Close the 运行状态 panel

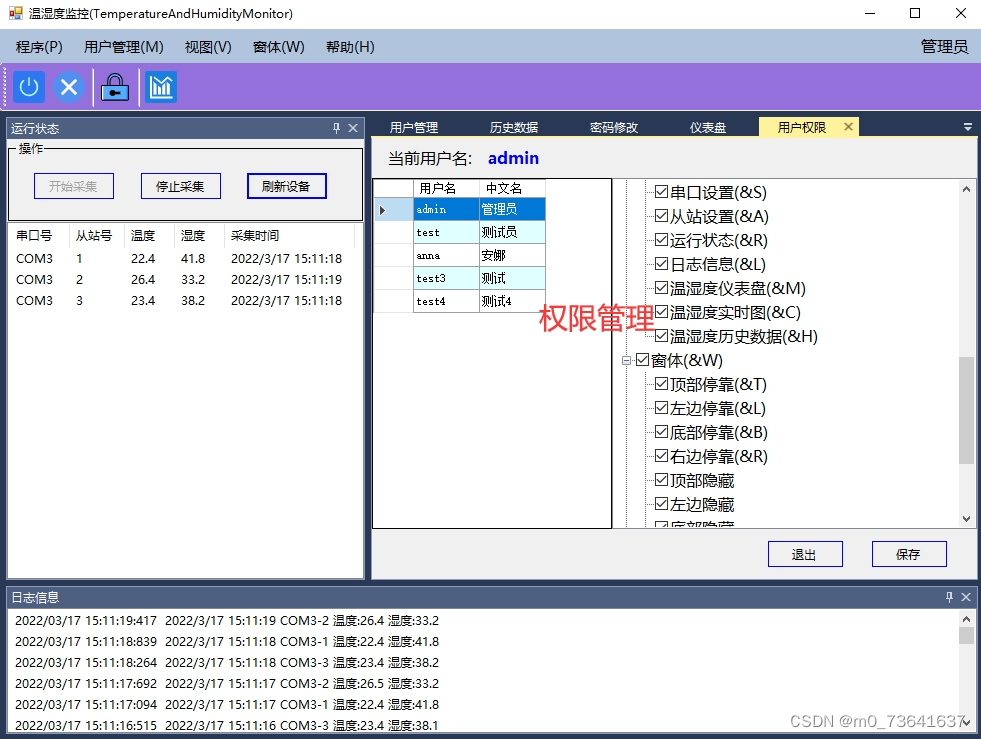coord(353,128)
